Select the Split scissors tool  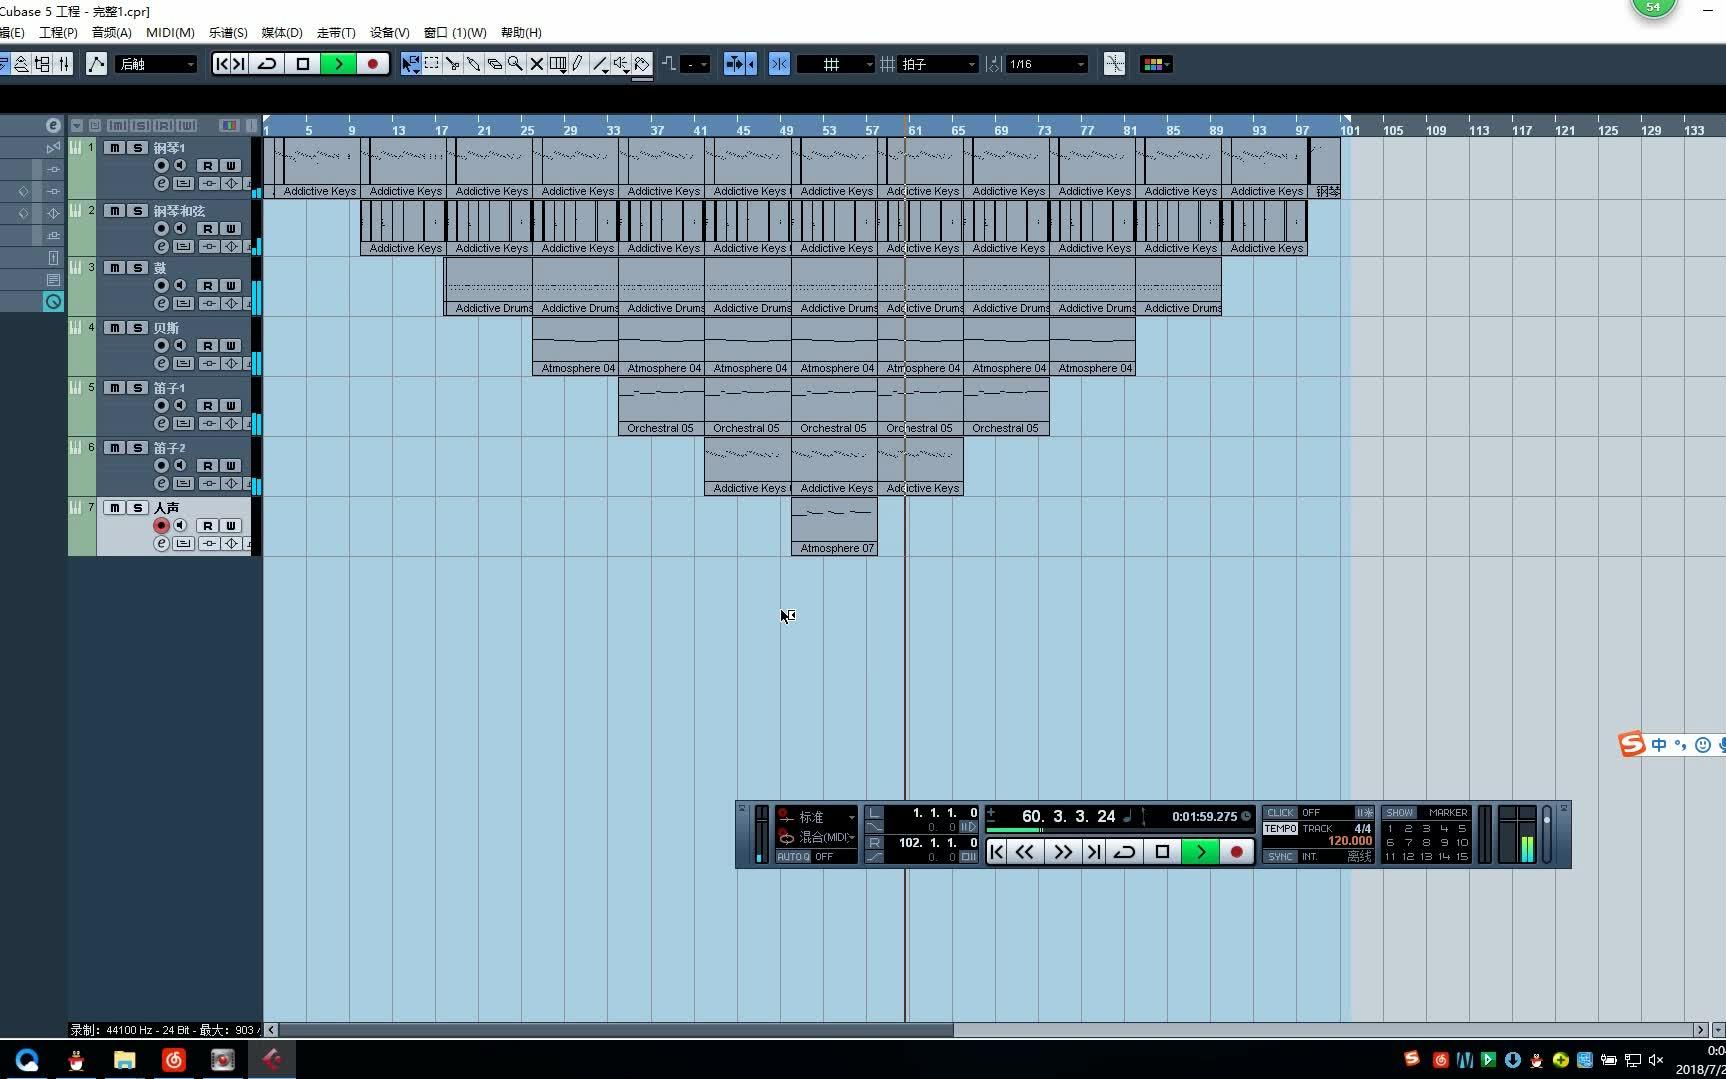[452, 64]
